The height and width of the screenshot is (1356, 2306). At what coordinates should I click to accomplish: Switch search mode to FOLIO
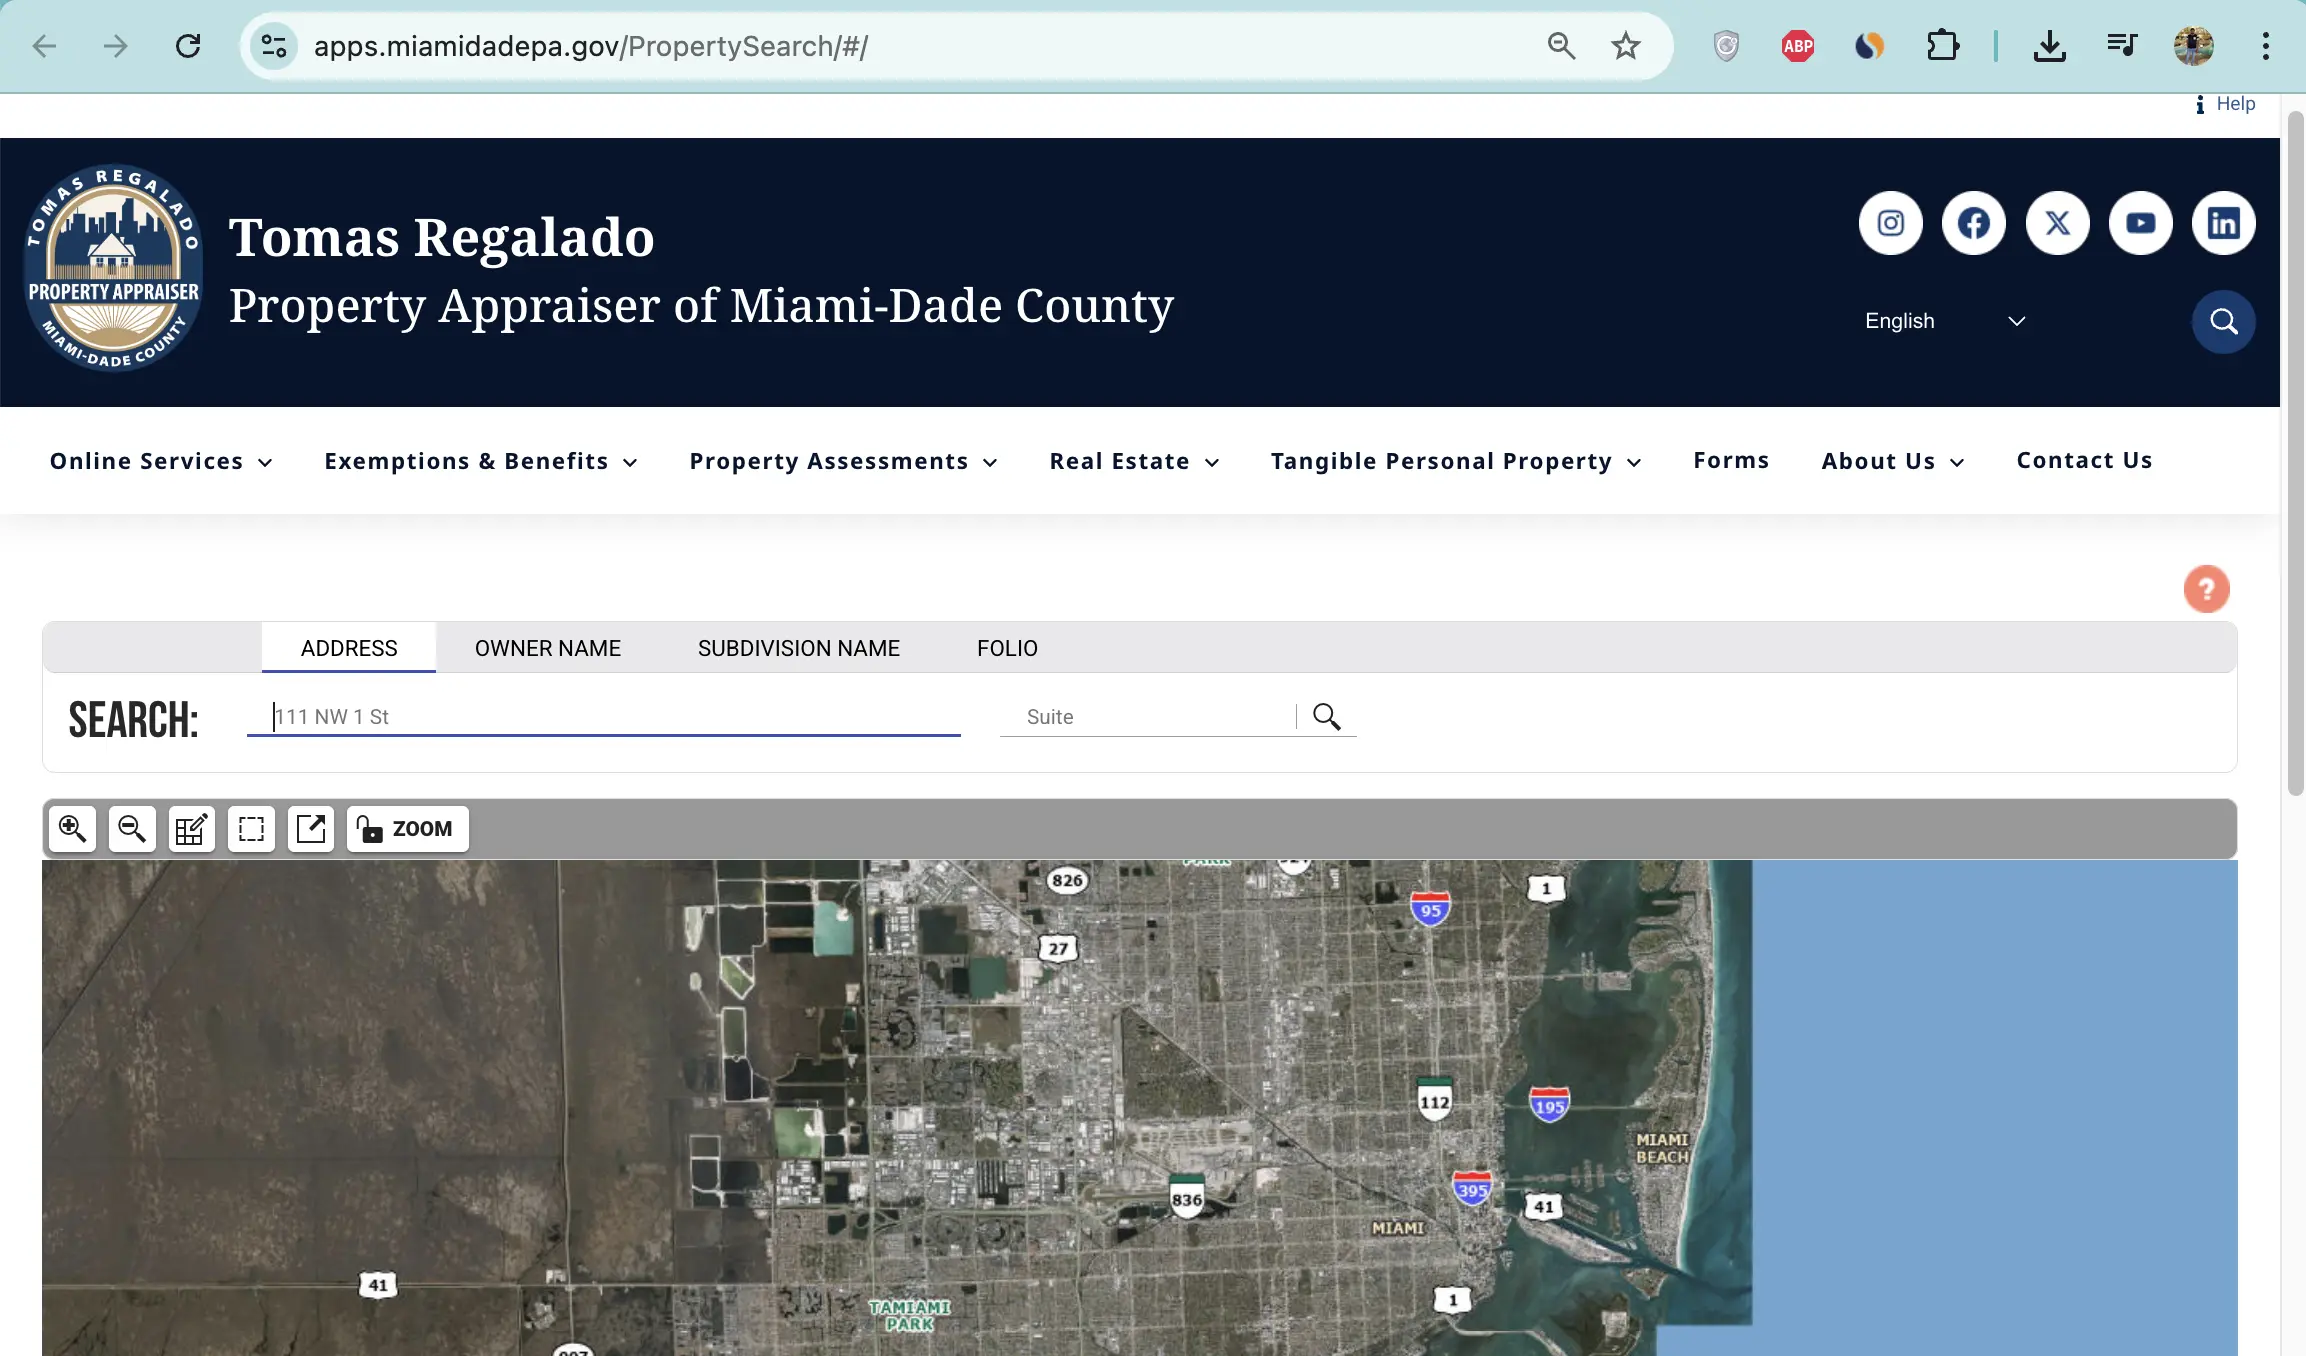pos(1006,648)
